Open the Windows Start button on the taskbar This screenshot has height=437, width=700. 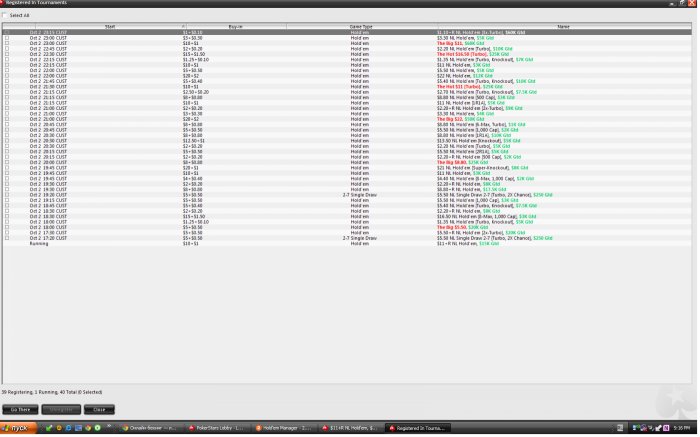pyautogui.click(x=18, y=429)
